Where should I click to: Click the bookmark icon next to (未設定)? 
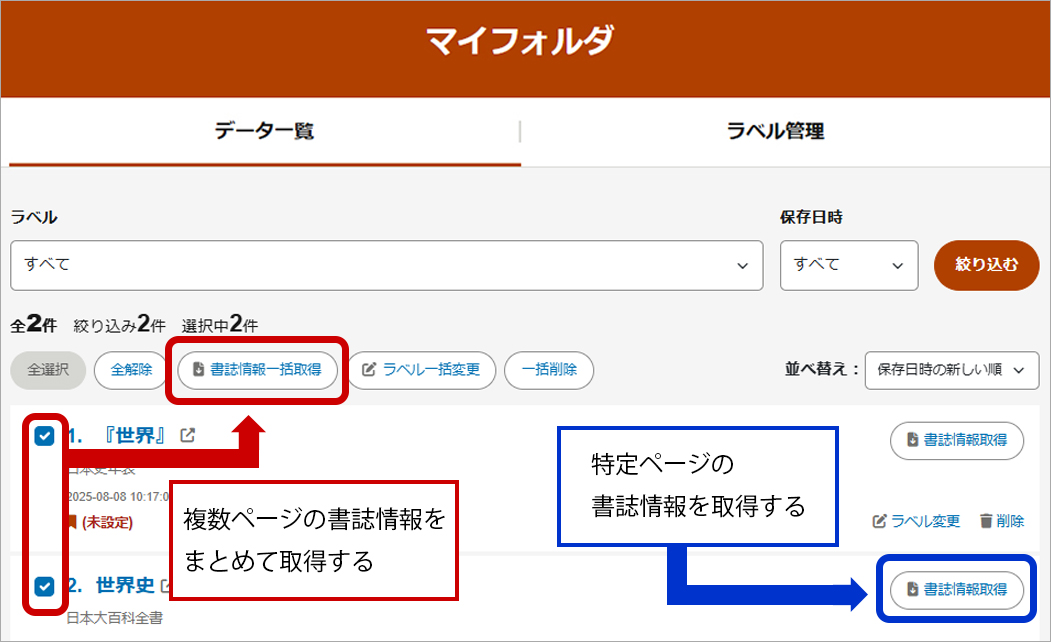point(72,521)
